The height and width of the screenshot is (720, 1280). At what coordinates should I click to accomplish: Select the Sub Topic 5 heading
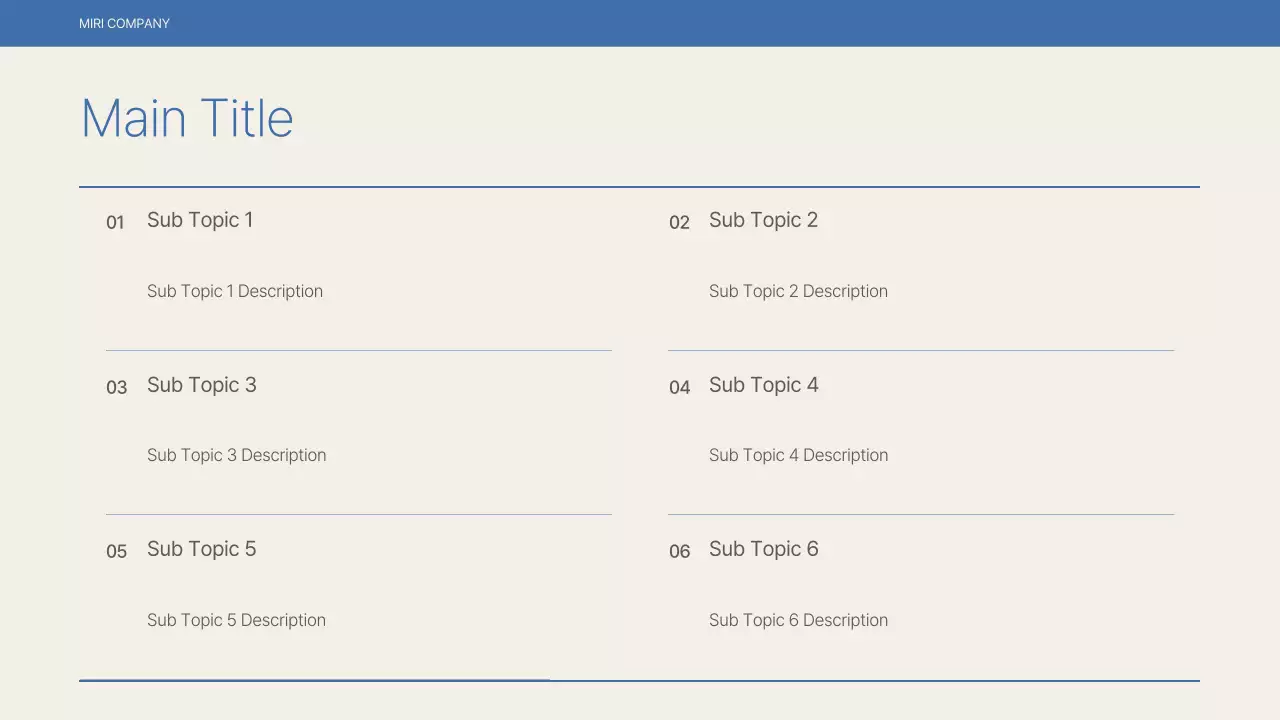[x=202, y=549]
